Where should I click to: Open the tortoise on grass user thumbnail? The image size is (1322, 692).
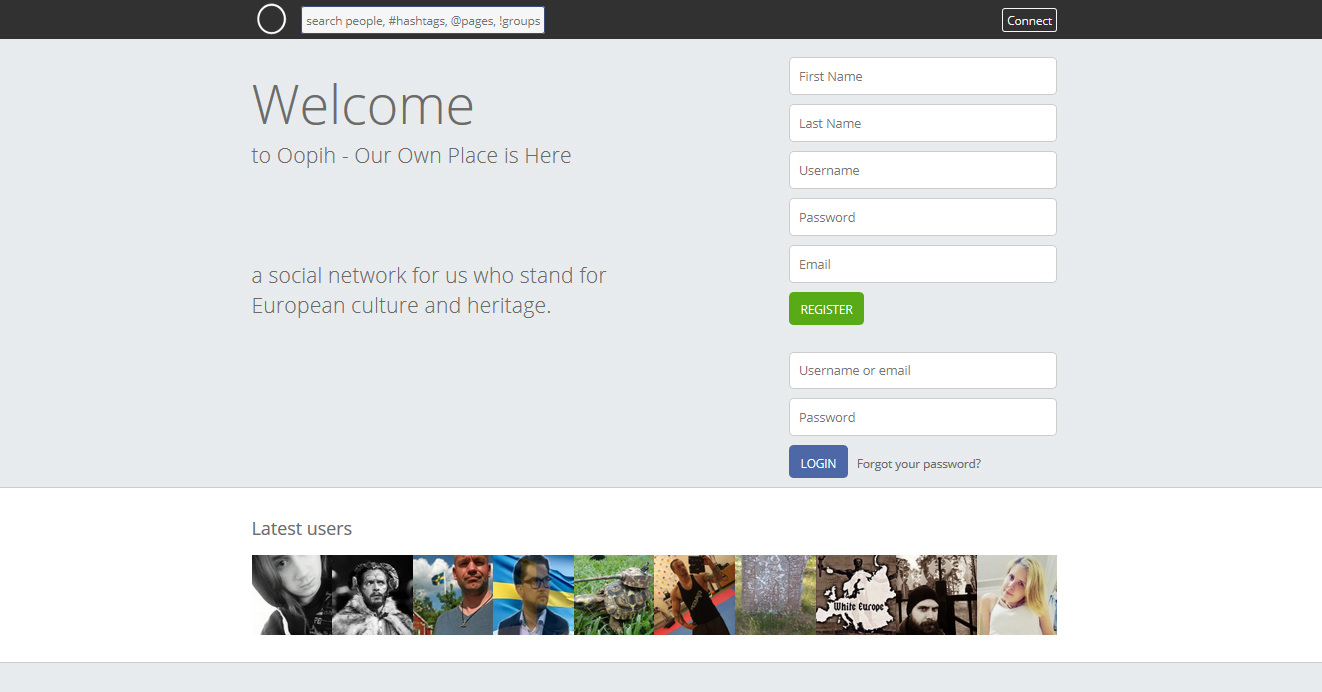click(x=614, y=595)
